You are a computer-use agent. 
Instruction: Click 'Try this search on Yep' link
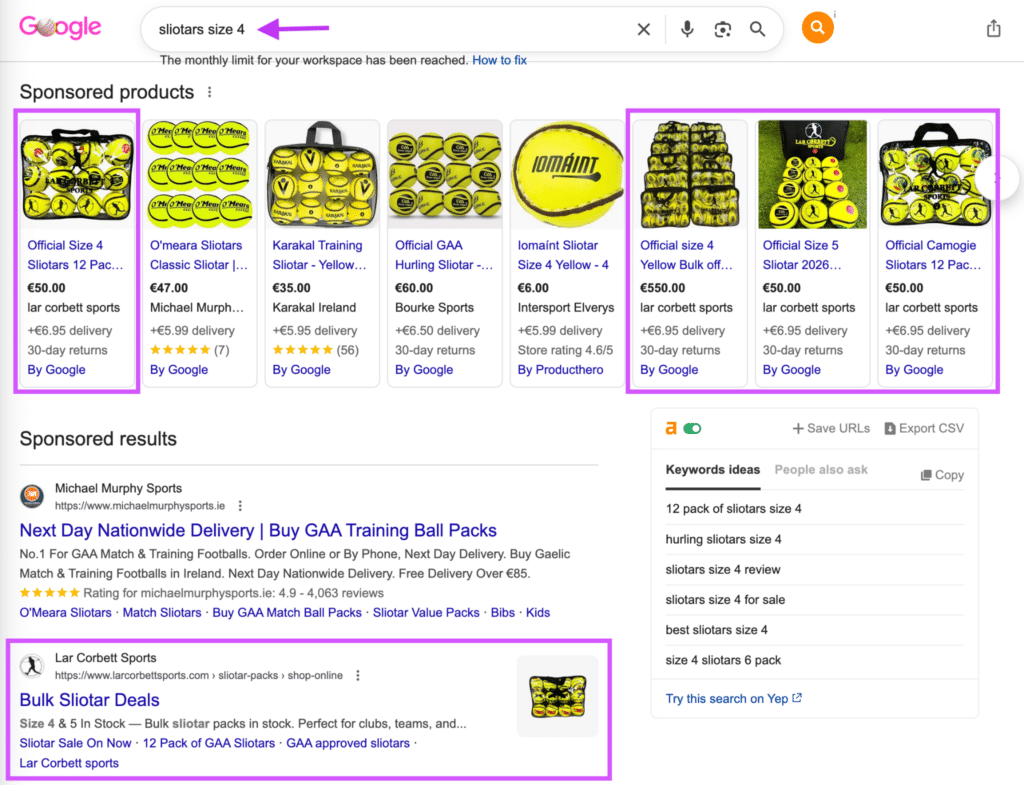[733, 699]
